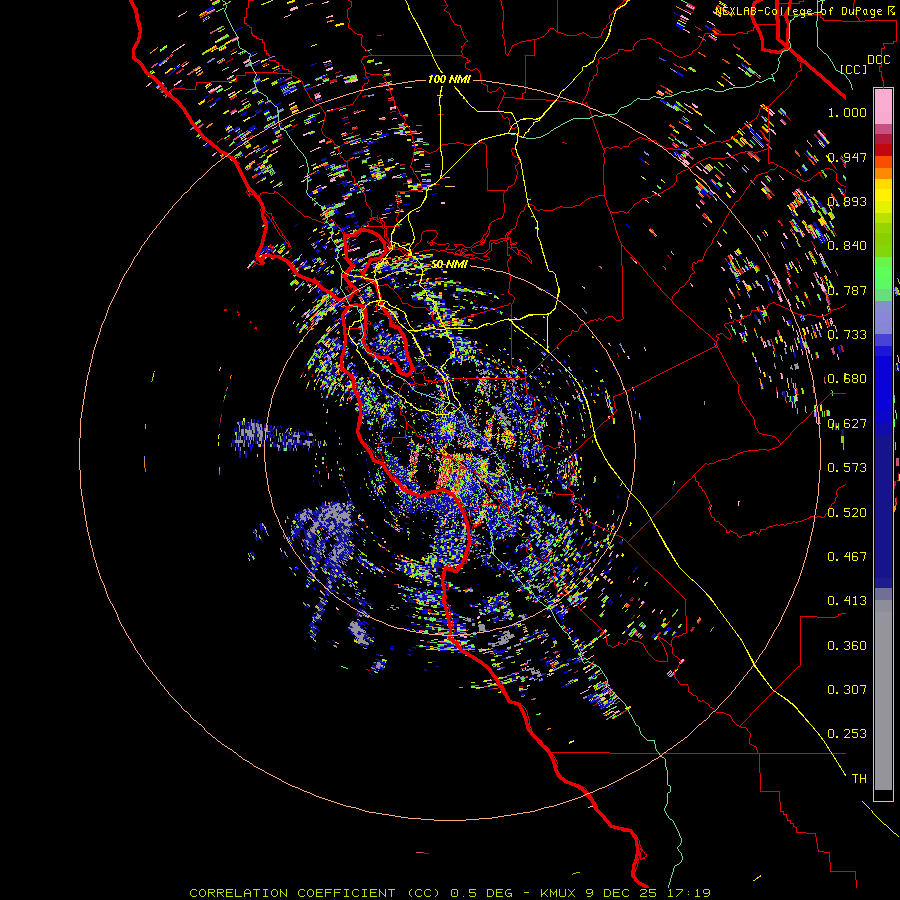Click the 0.947 color scale label
The height and width of the screenshot is (900, 900).
(847, 157)
